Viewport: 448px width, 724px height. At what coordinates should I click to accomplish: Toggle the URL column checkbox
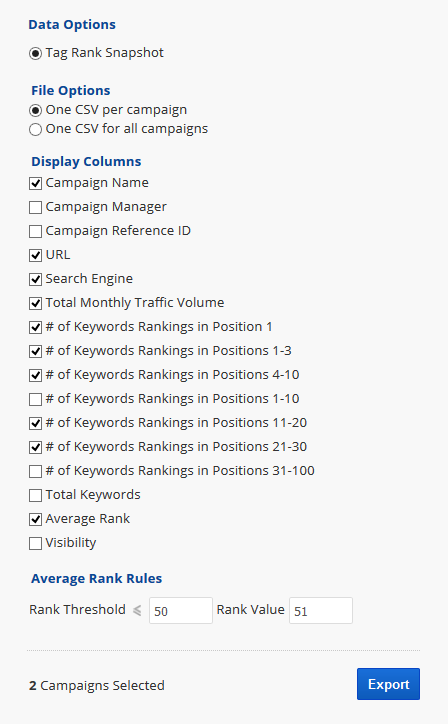(36, 256)
